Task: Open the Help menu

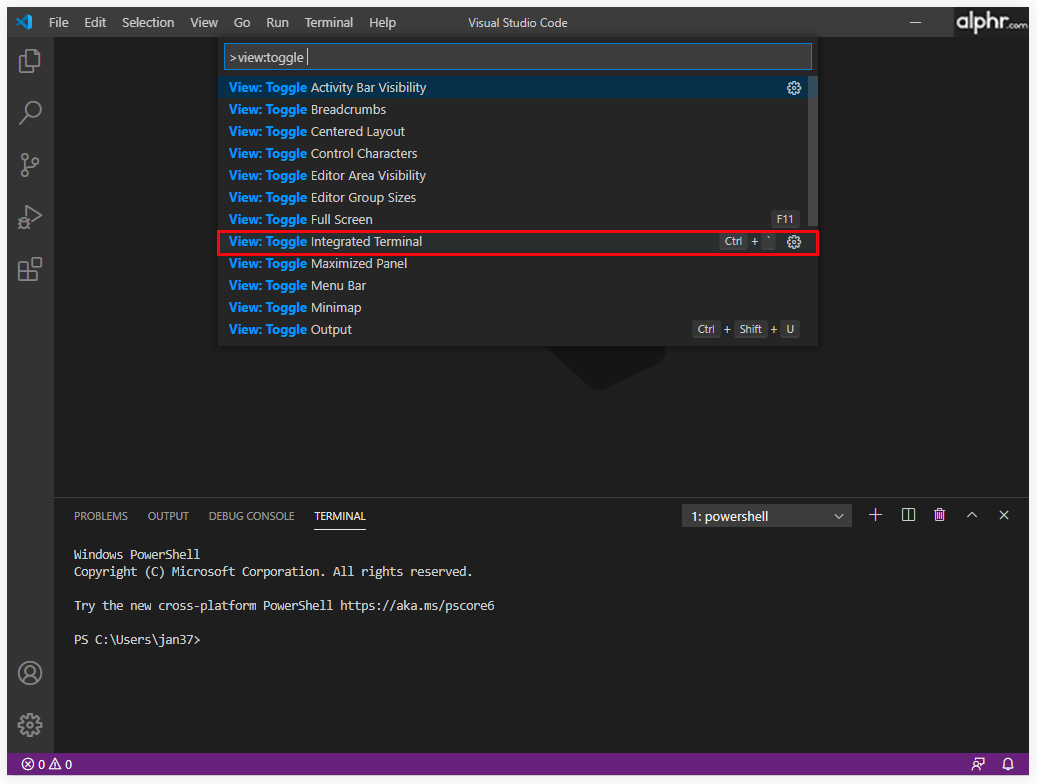Action: point(382,22)
